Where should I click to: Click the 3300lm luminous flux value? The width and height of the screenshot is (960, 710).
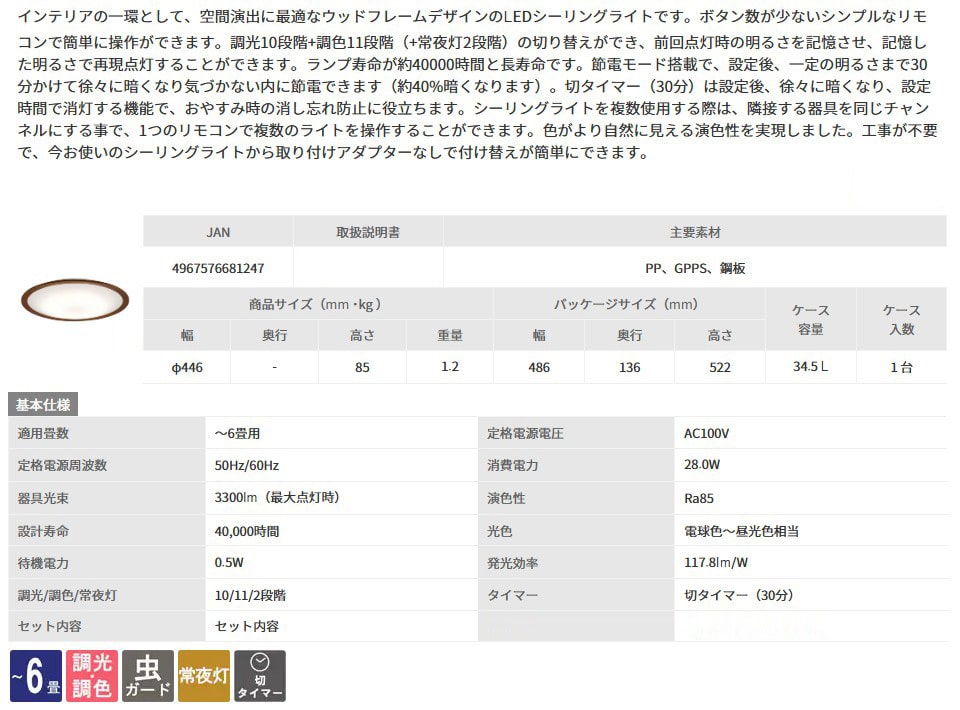tap(270, 498)
